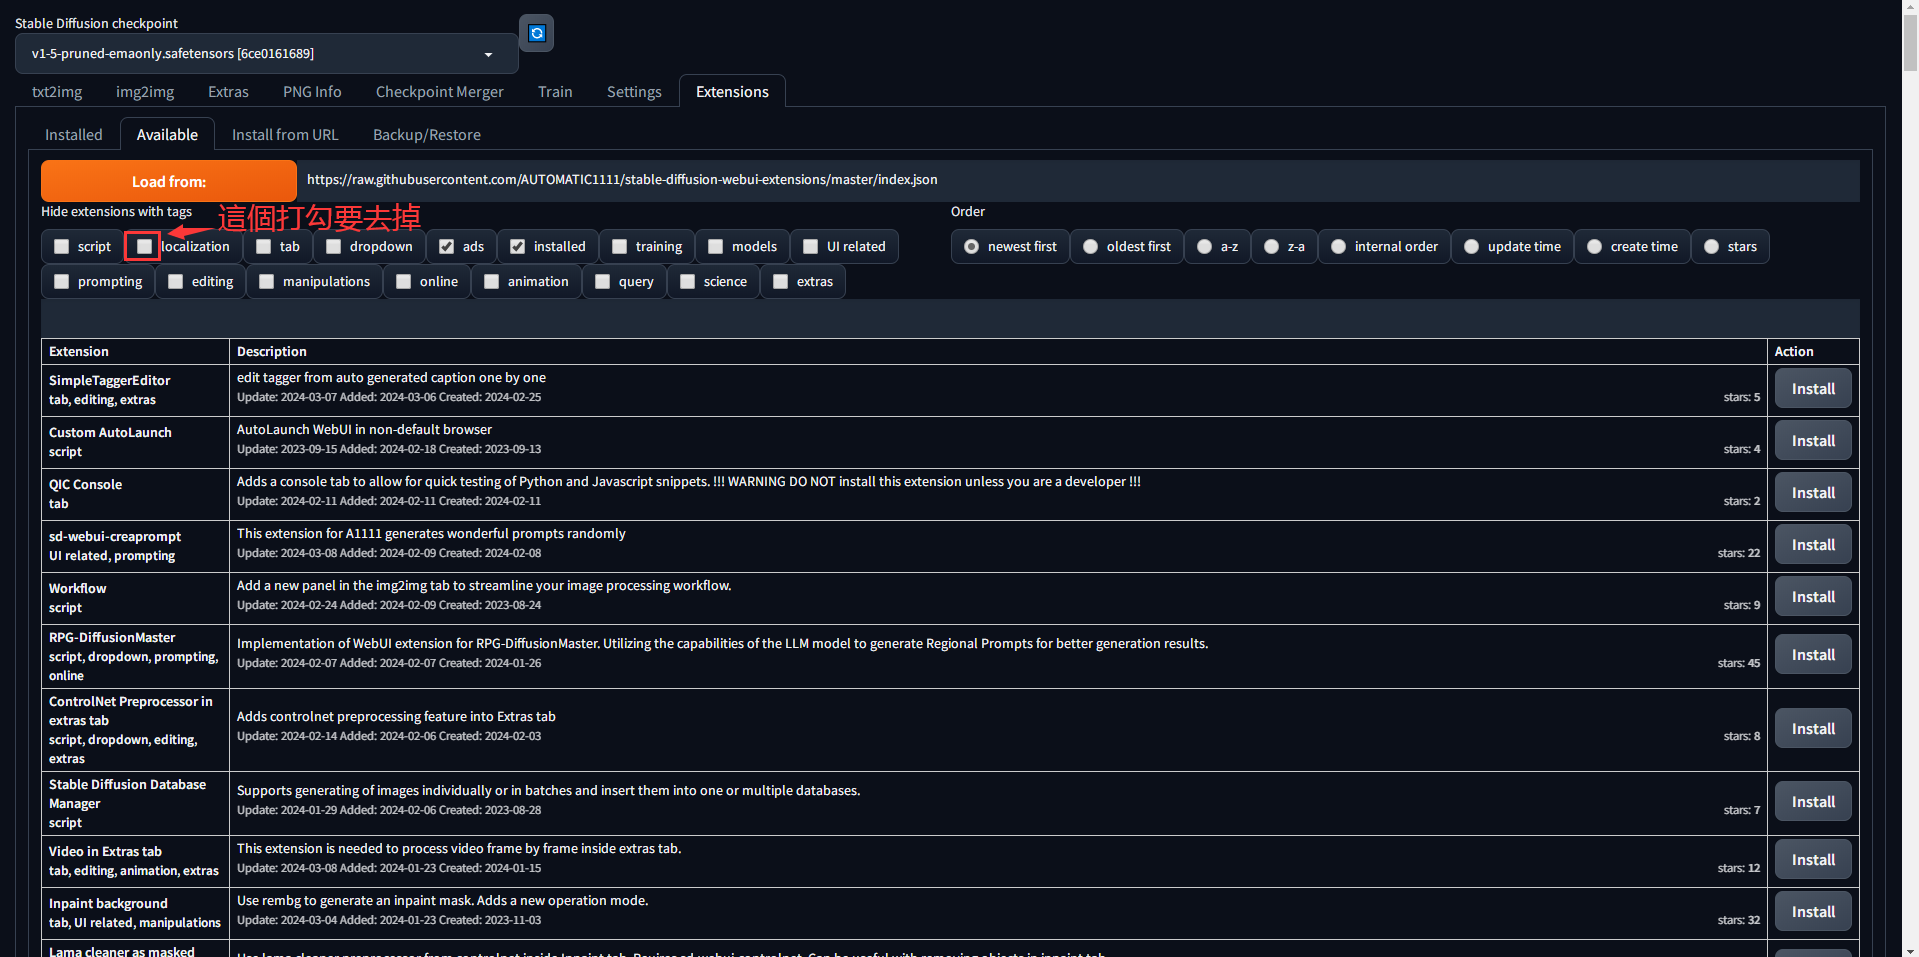
Task: Toggle the editing tag checkbox
Action: 176,281
